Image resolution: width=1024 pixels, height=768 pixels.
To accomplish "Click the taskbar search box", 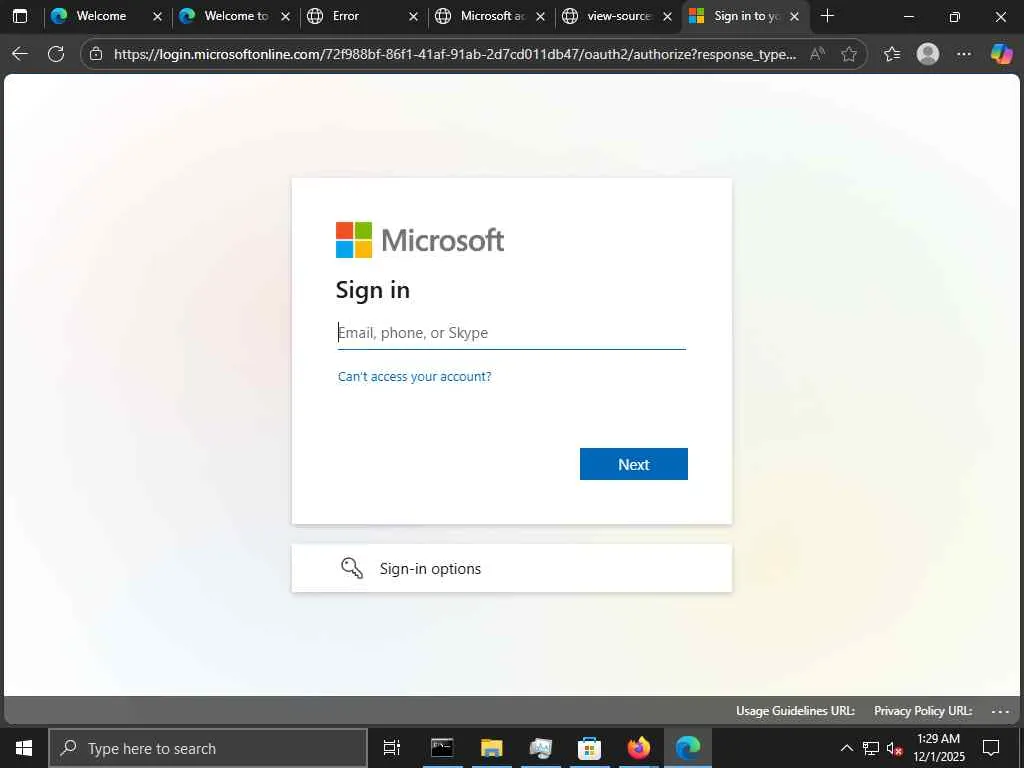I will pos(208,748).
